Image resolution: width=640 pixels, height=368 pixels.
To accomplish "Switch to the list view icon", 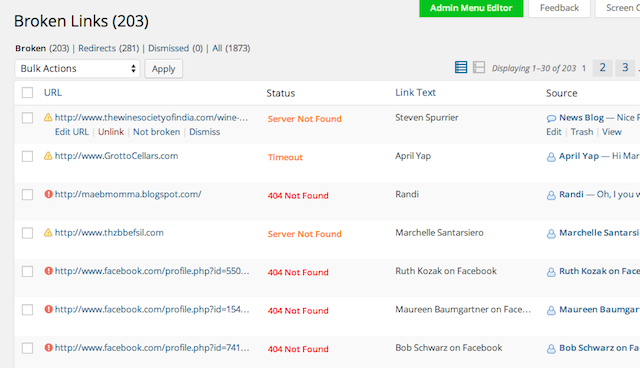I will (x=461, y=67).
